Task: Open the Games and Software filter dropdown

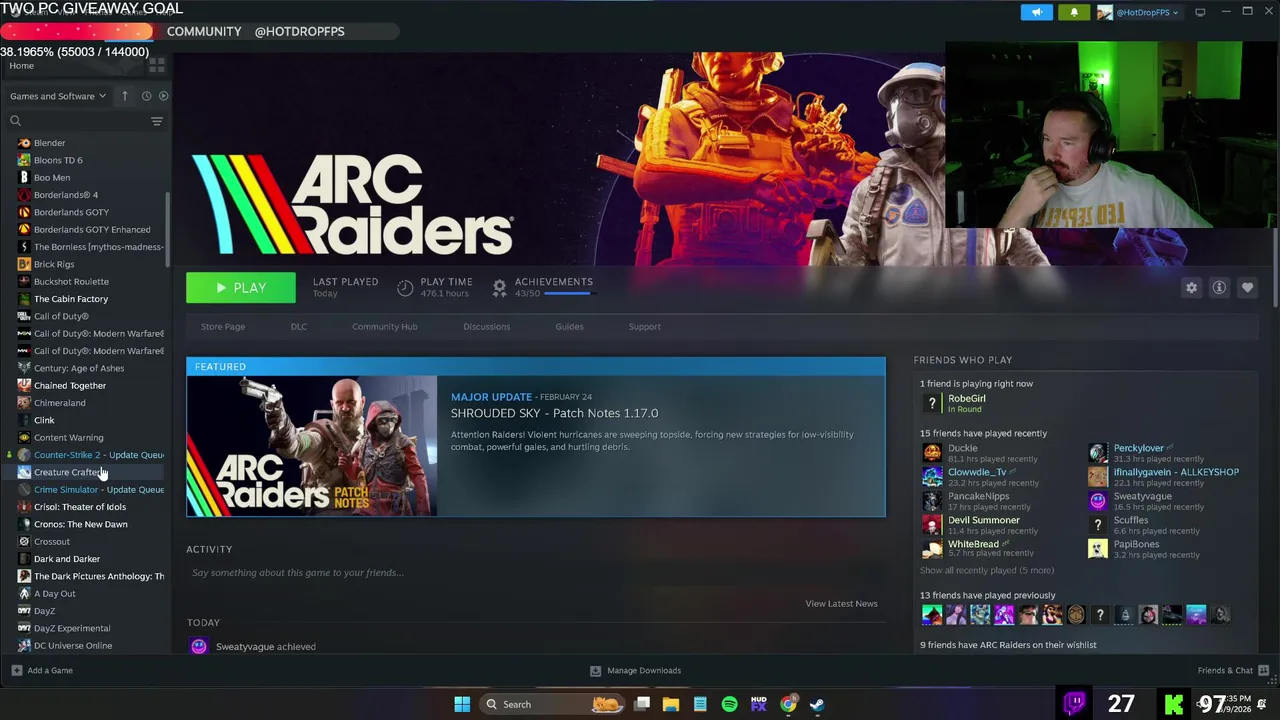Action: tap(58, 96)
